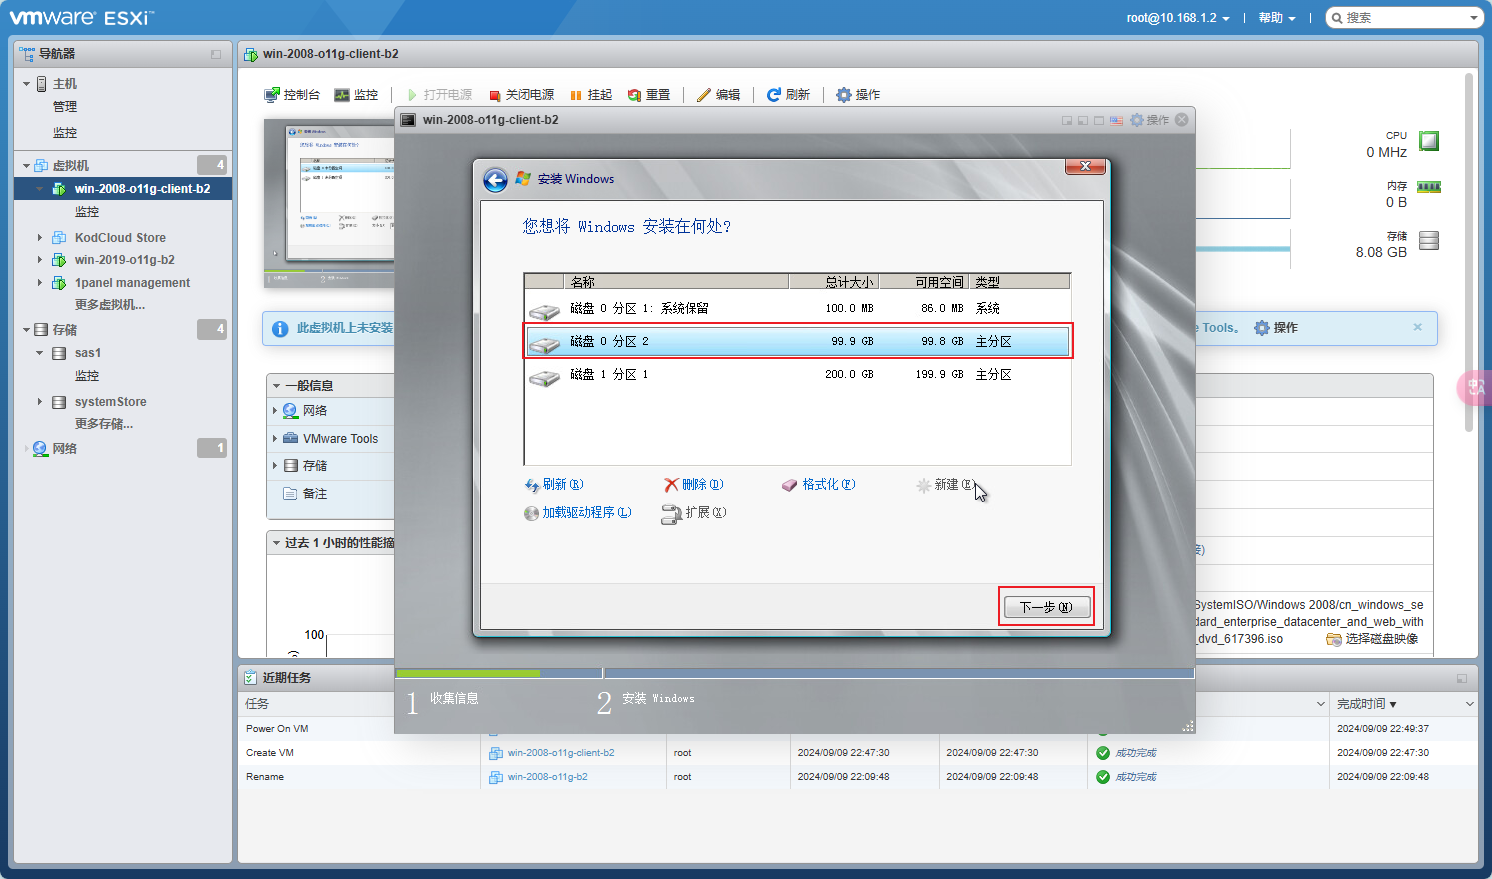Click 删除(D) to delete the partition
1492x879 pixels.
click(x=694, y=485)
